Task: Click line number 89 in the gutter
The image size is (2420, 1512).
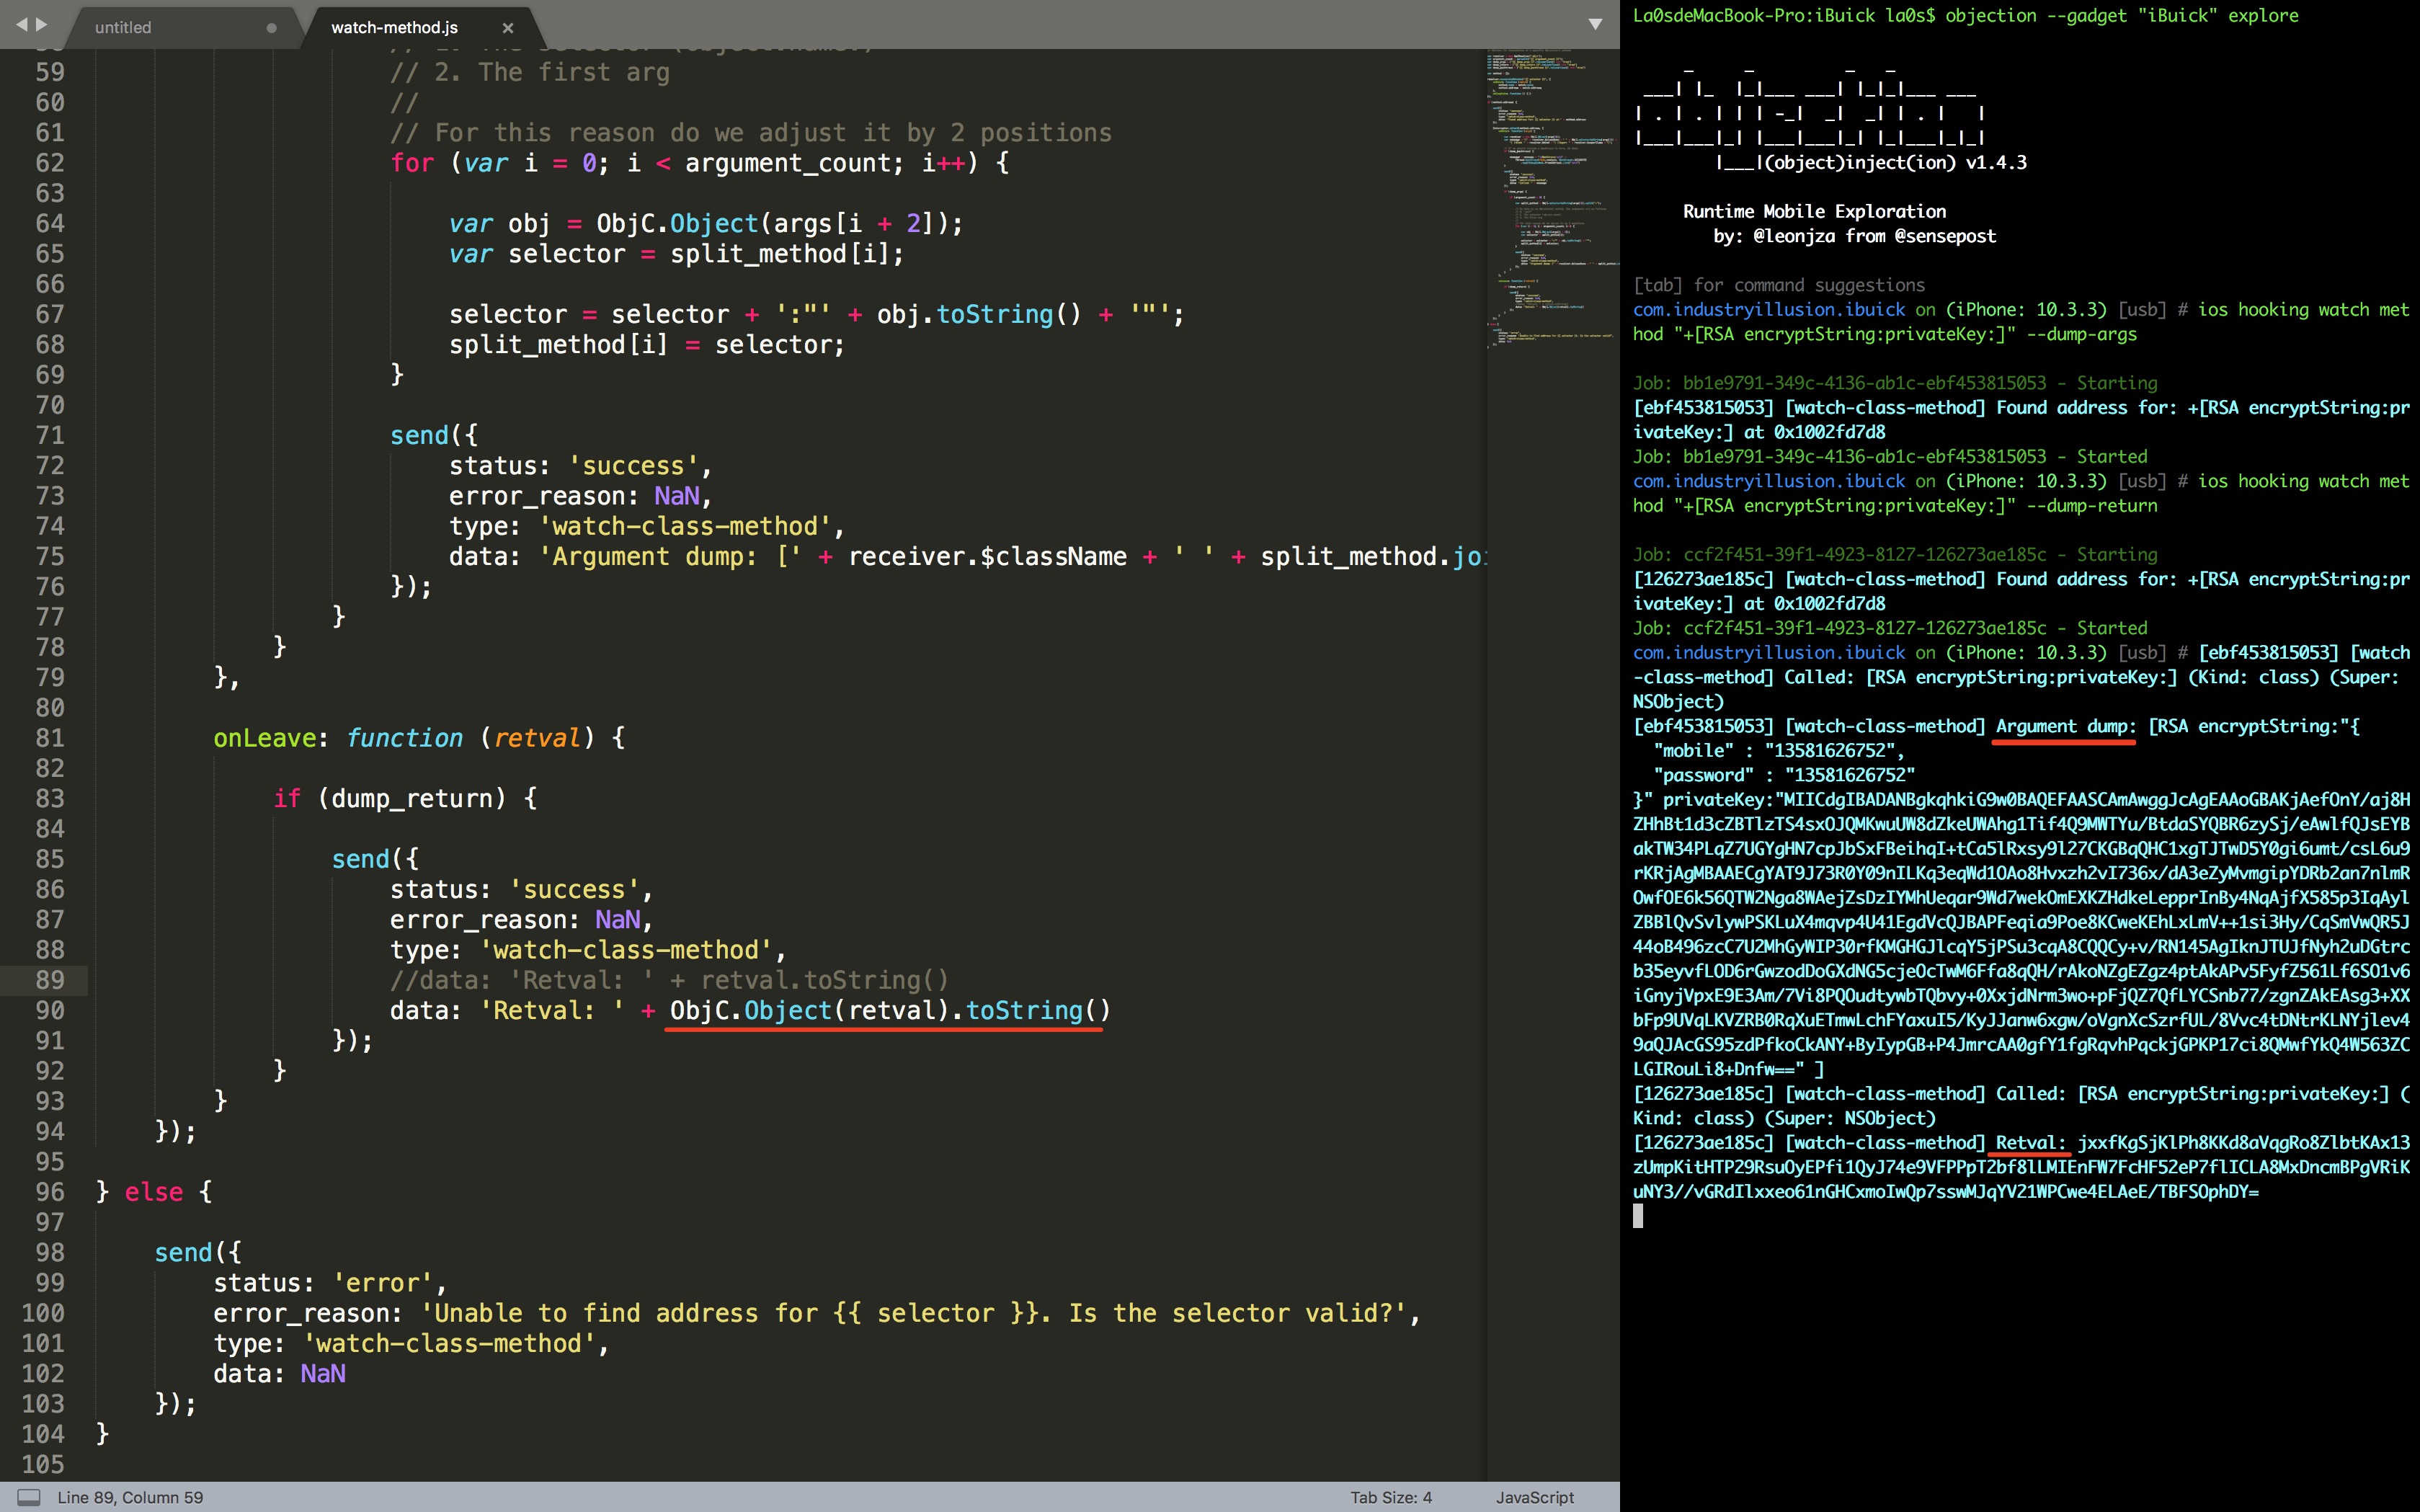Action: click(x=50, y=980)
